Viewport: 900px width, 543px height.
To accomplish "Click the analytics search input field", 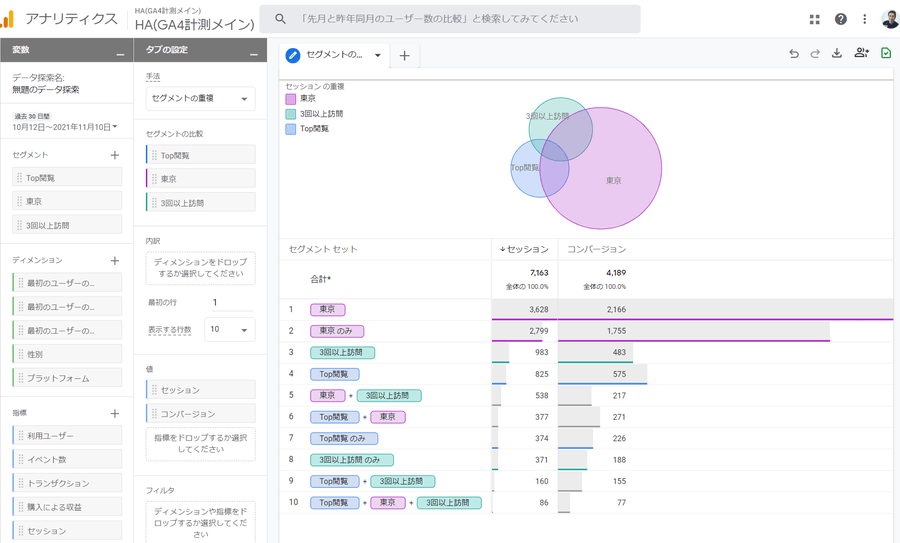I will tap(450, 19).
